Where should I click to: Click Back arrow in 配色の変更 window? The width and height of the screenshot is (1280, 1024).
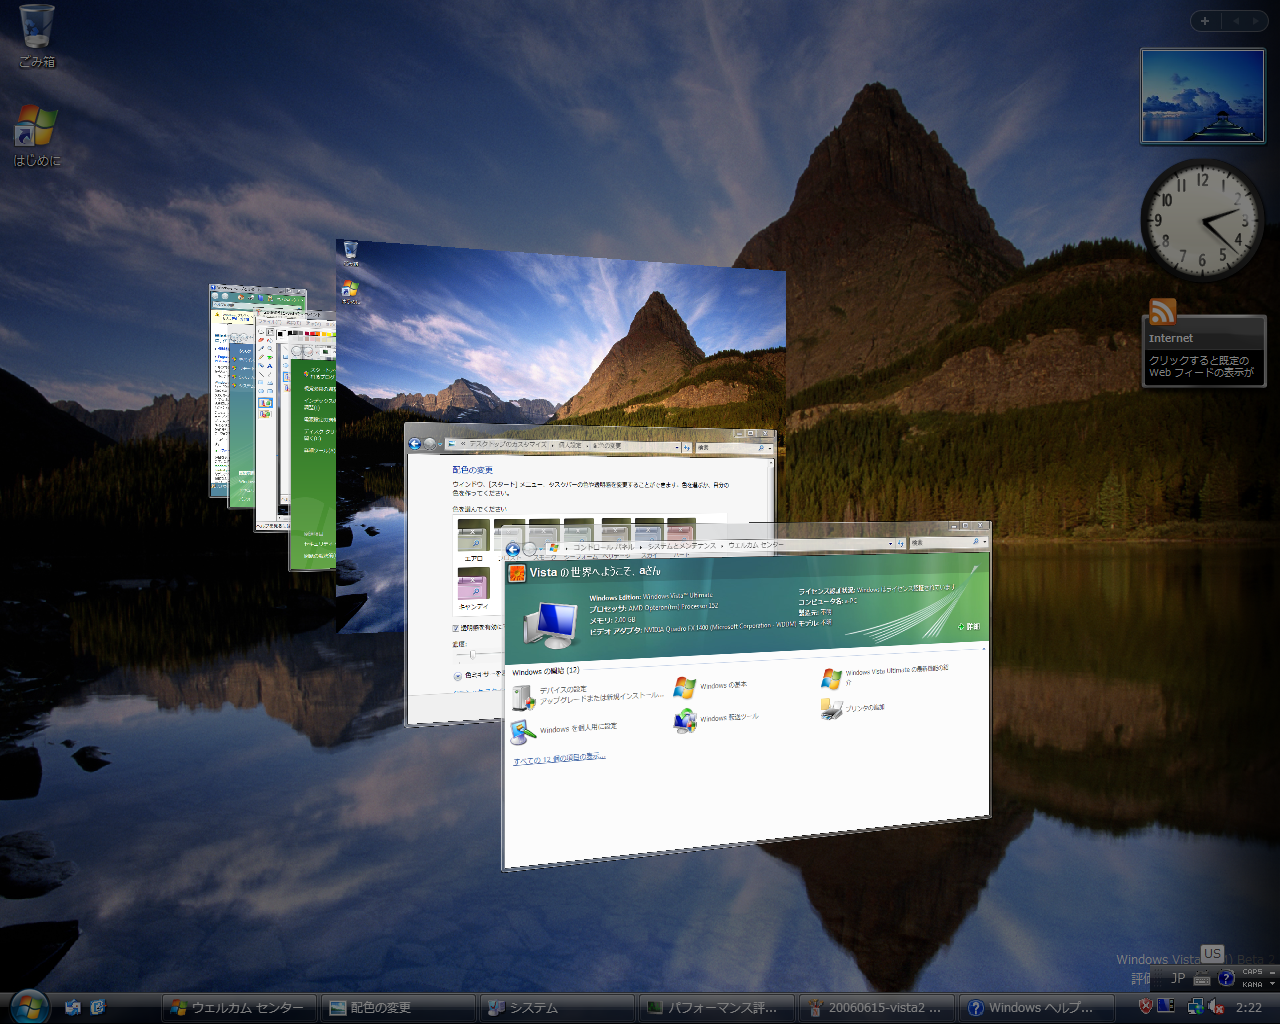click(x=415, y=444)
